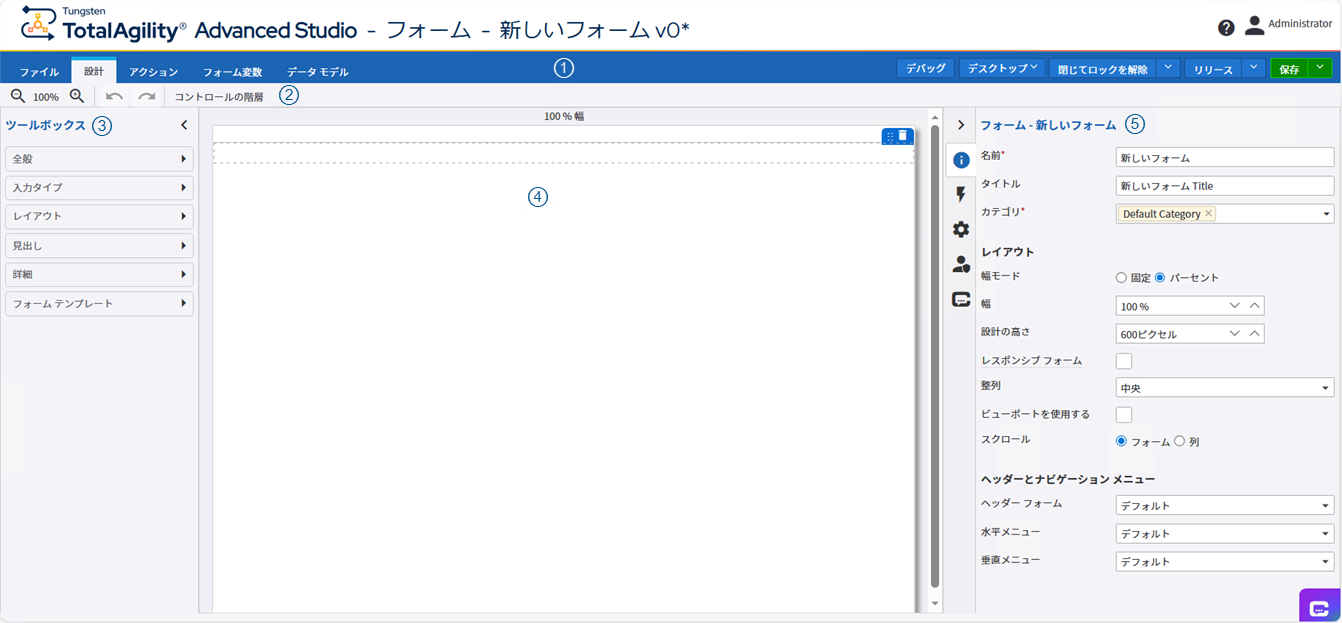Click the undo arrow icon
Image resolution: width=1342 pixels, height=623 pixels.
pos(113,96)
